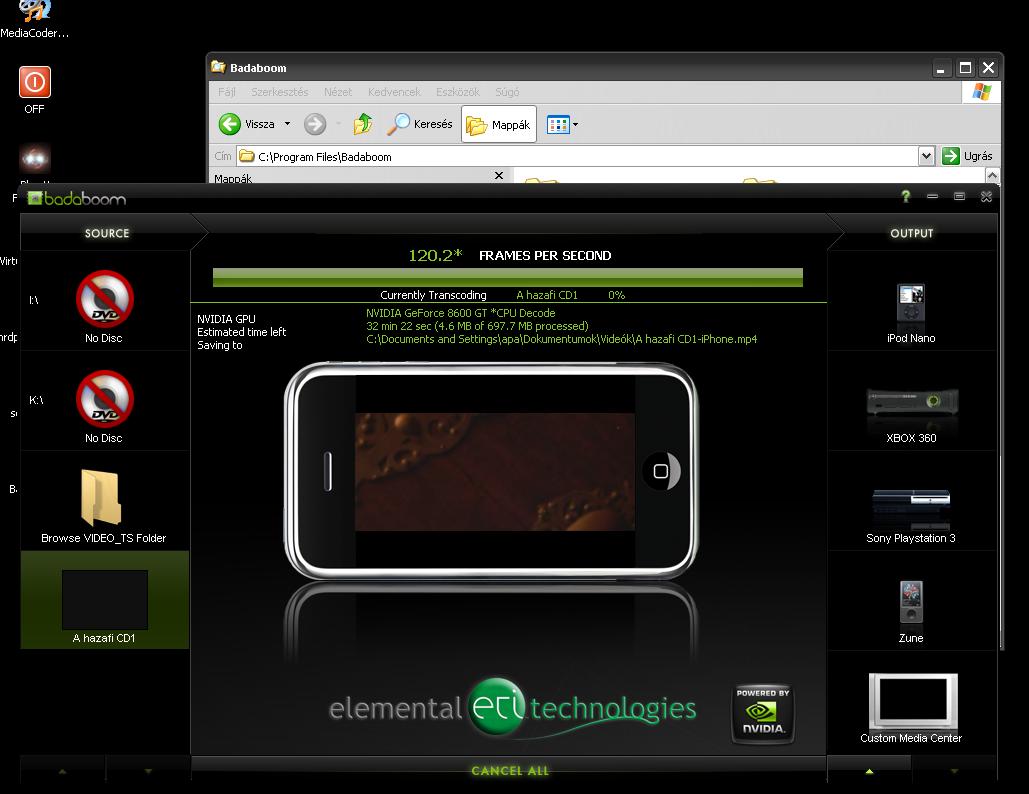Viewport: 1029px width, 794px height.
Task: Open Browse VIDEO_TS Folder source
Action: click(104, 501)
